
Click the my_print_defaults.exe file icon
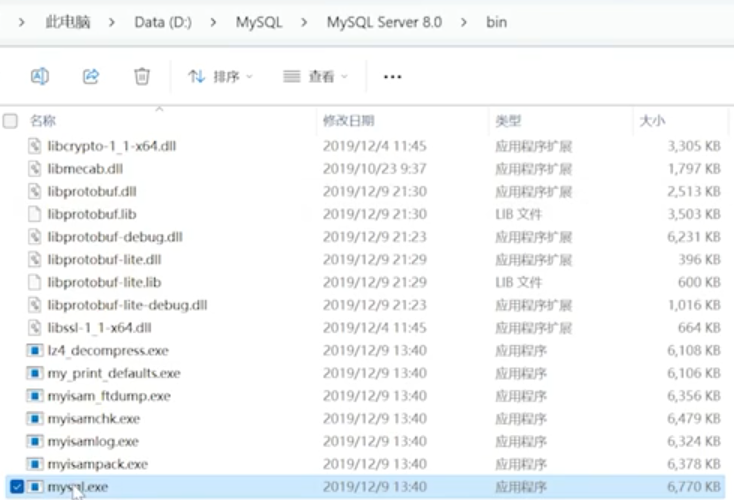pos(35,373)
